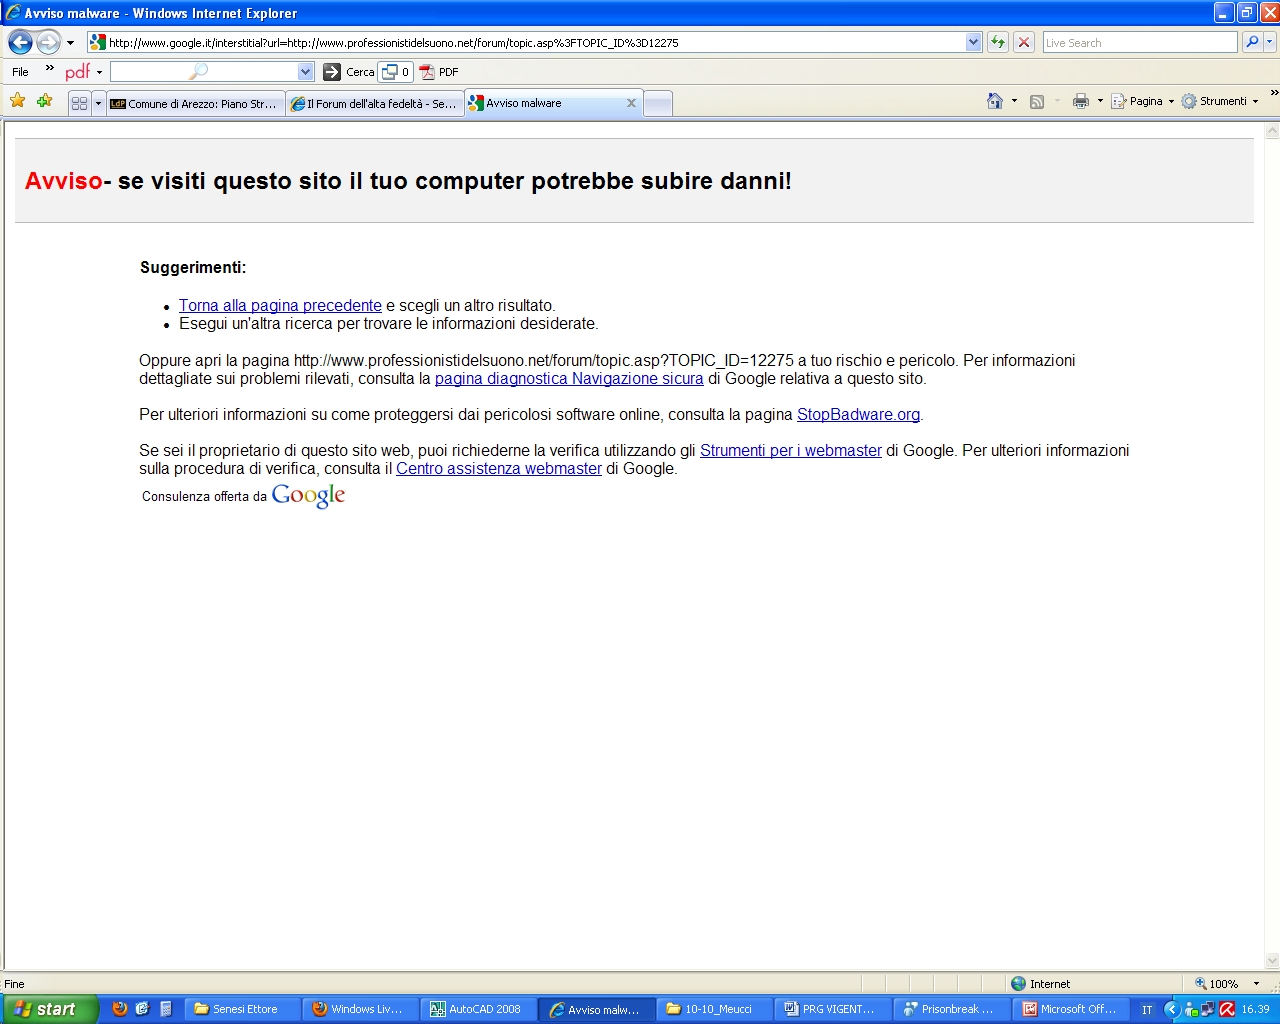Image resolution: width=1280 pixels, height=1024 pixels.
Task: Click the Live Search magnifier button
Action: (1251, 42)
